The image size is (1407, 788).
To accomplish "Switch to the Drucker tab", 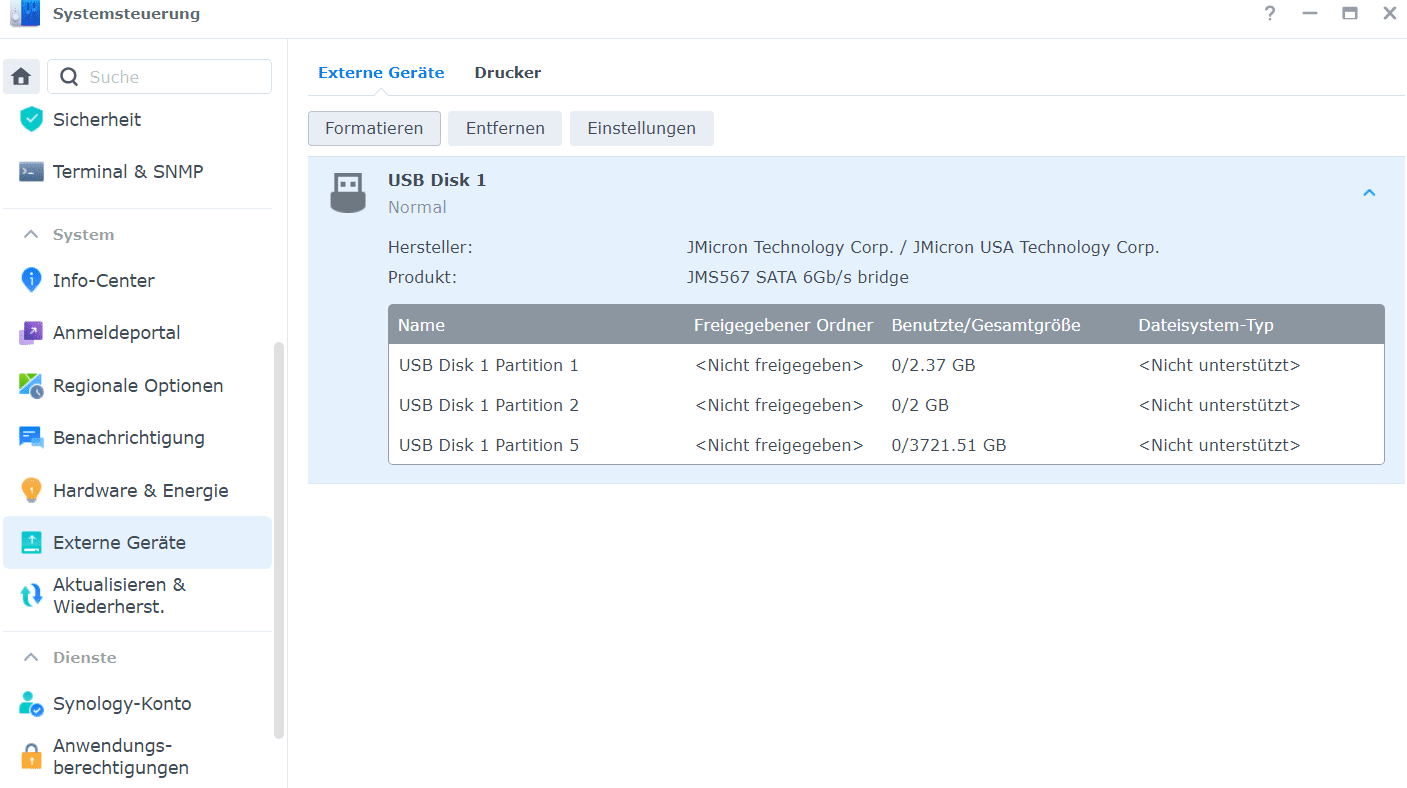I will pyautogui.click(x=508, y=73).
